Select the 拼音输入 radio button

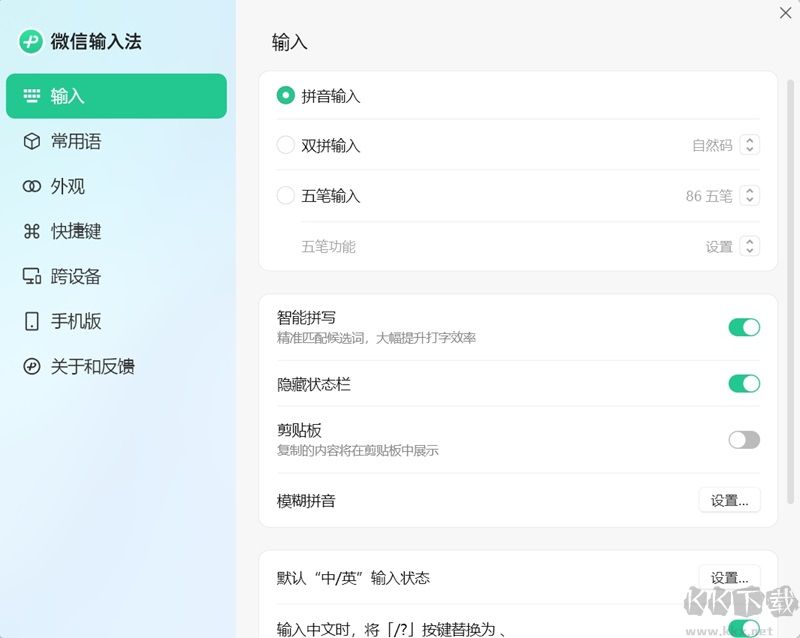pyautogui.click(x=286, y=95)
